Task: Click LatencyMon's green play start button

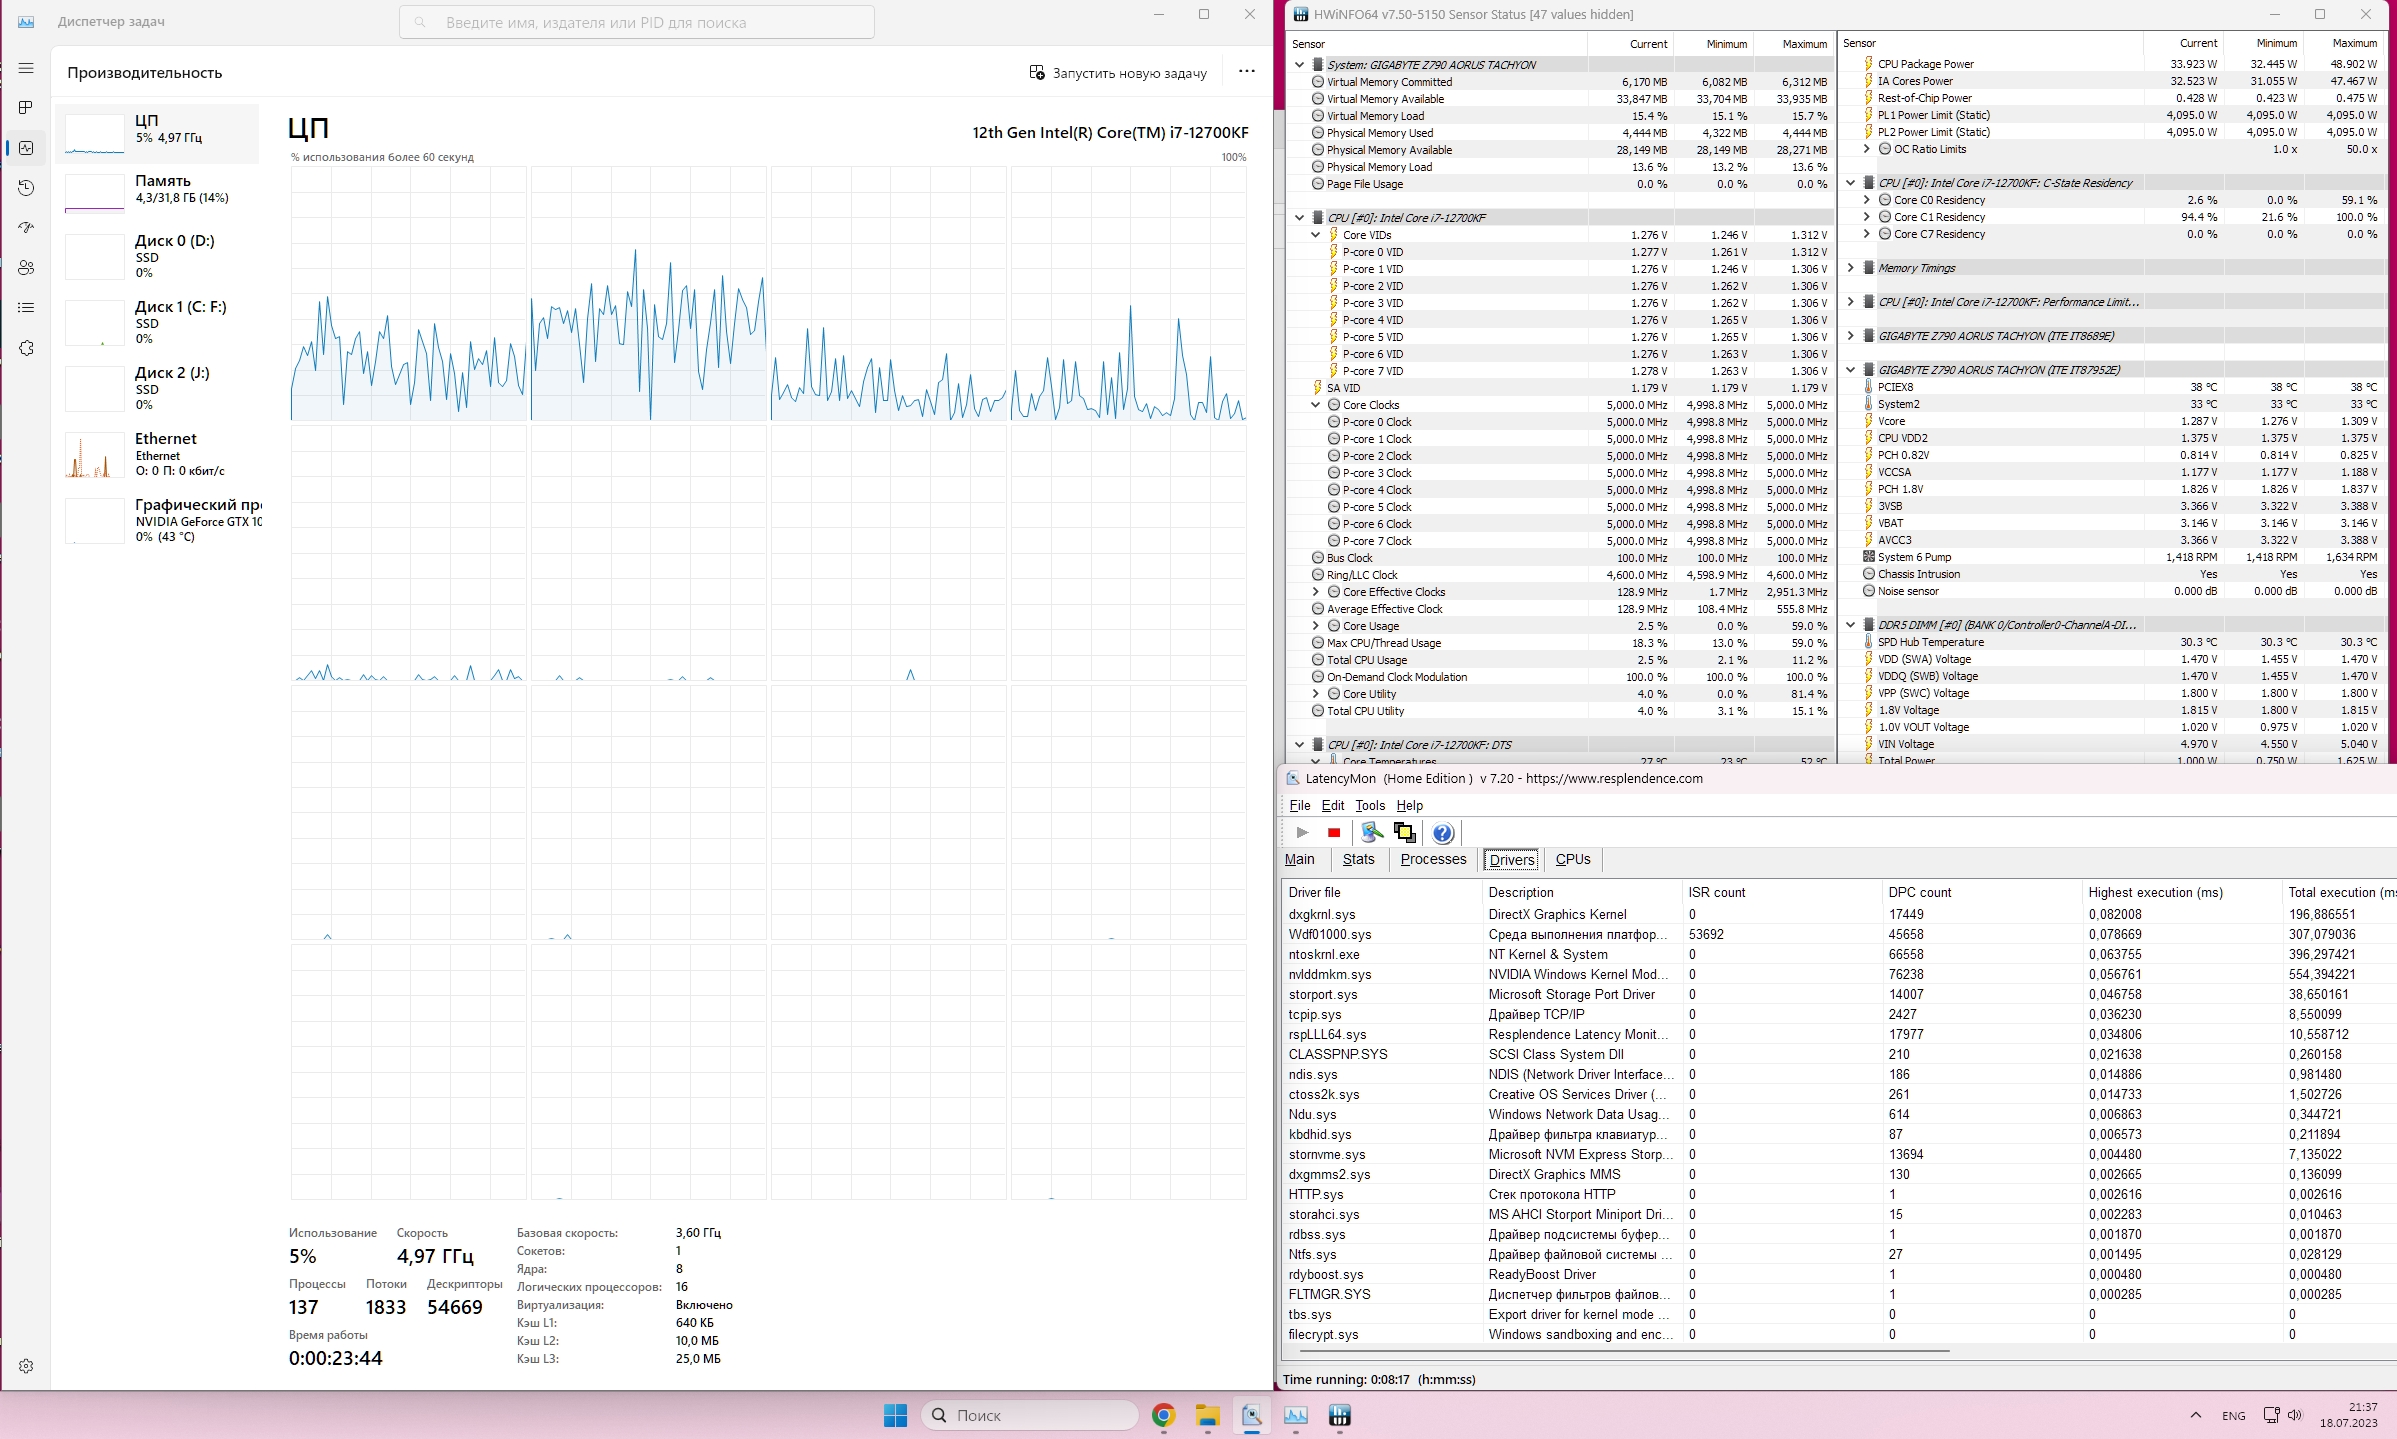Action: pyautogui.click(x=1302, y=833)
